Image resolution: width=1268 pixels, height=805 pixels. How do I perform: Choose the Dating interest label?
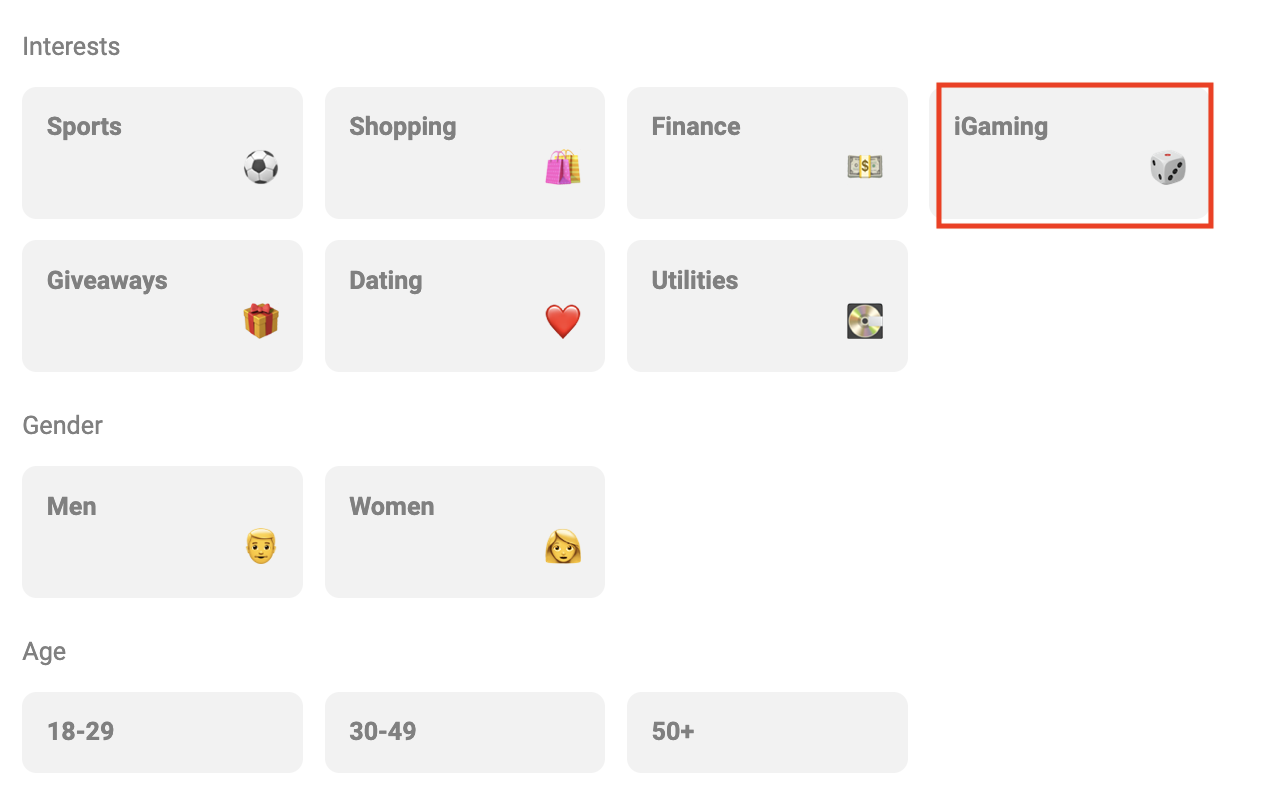point(386,281)
